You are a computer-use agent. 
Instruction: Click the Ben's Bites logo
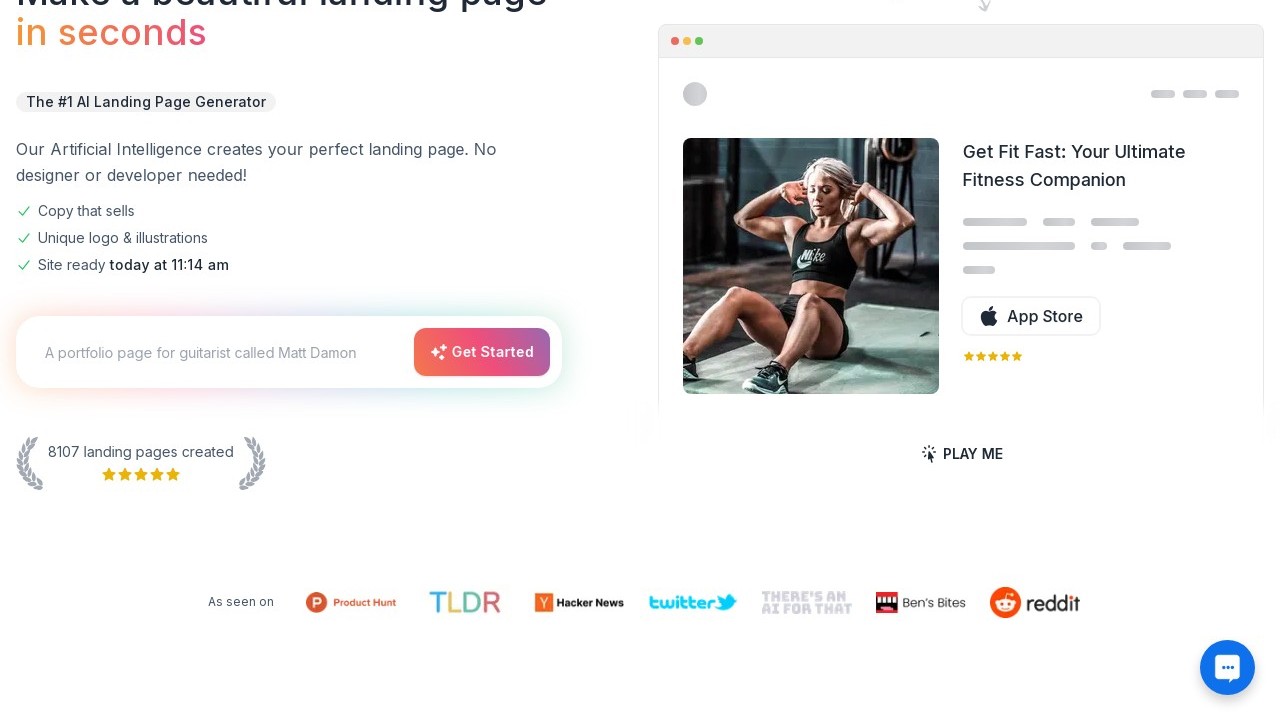pos(921,602)
